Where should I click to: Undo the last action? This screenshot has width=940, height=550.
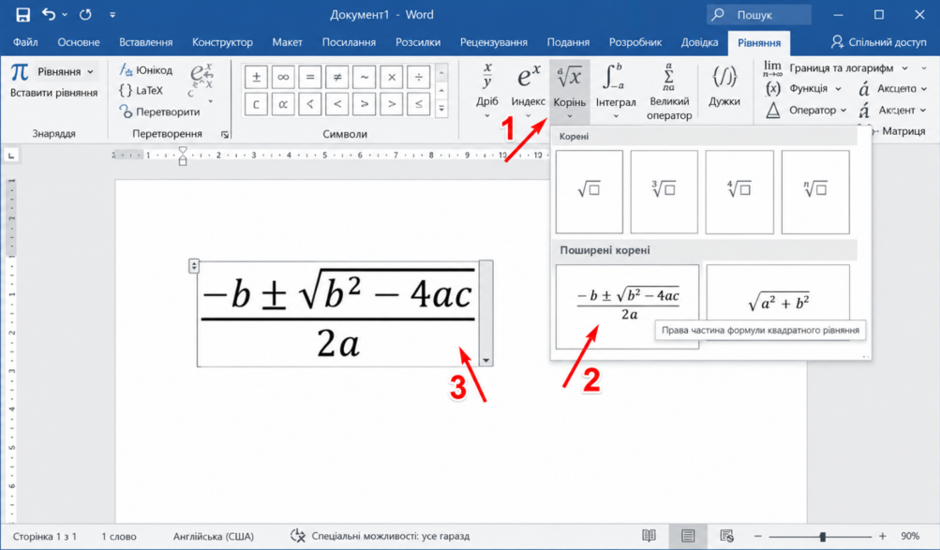49,14
